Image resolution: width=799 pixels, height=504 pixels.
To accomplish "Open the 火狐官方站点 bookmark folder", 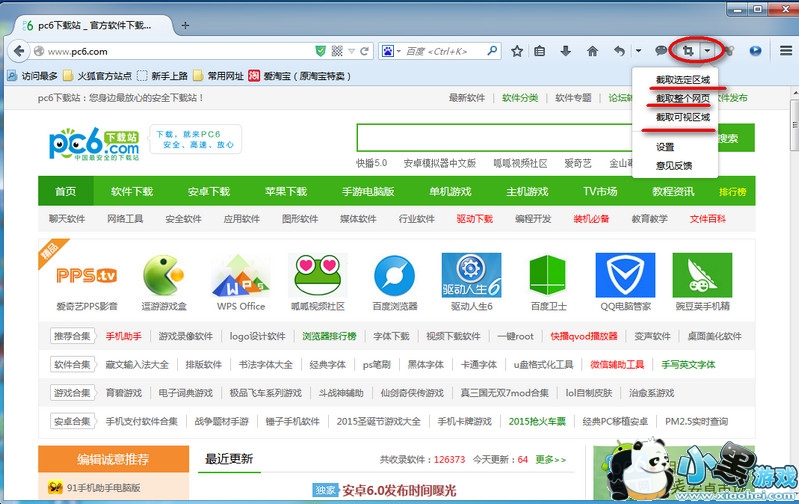I will click(97, 76).
